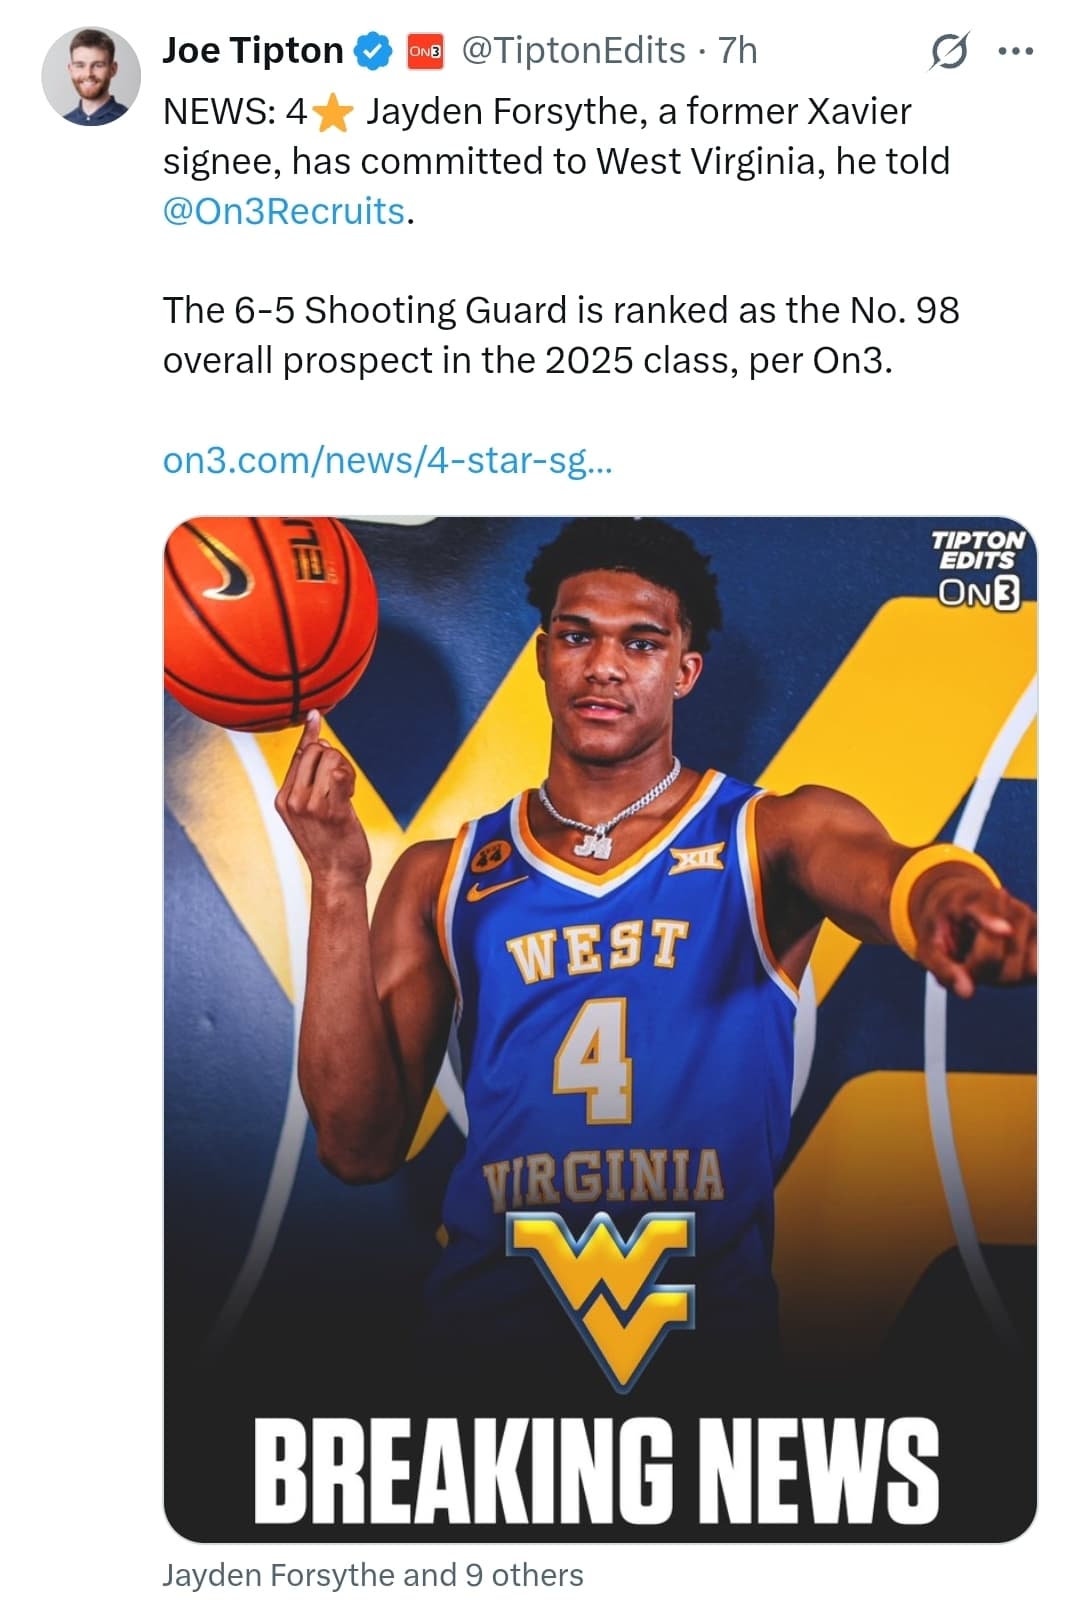Show Jayden Forsythe and 9 others tagged
This screenshot has width=1079, height=1606.
[x=373, y=1575]
